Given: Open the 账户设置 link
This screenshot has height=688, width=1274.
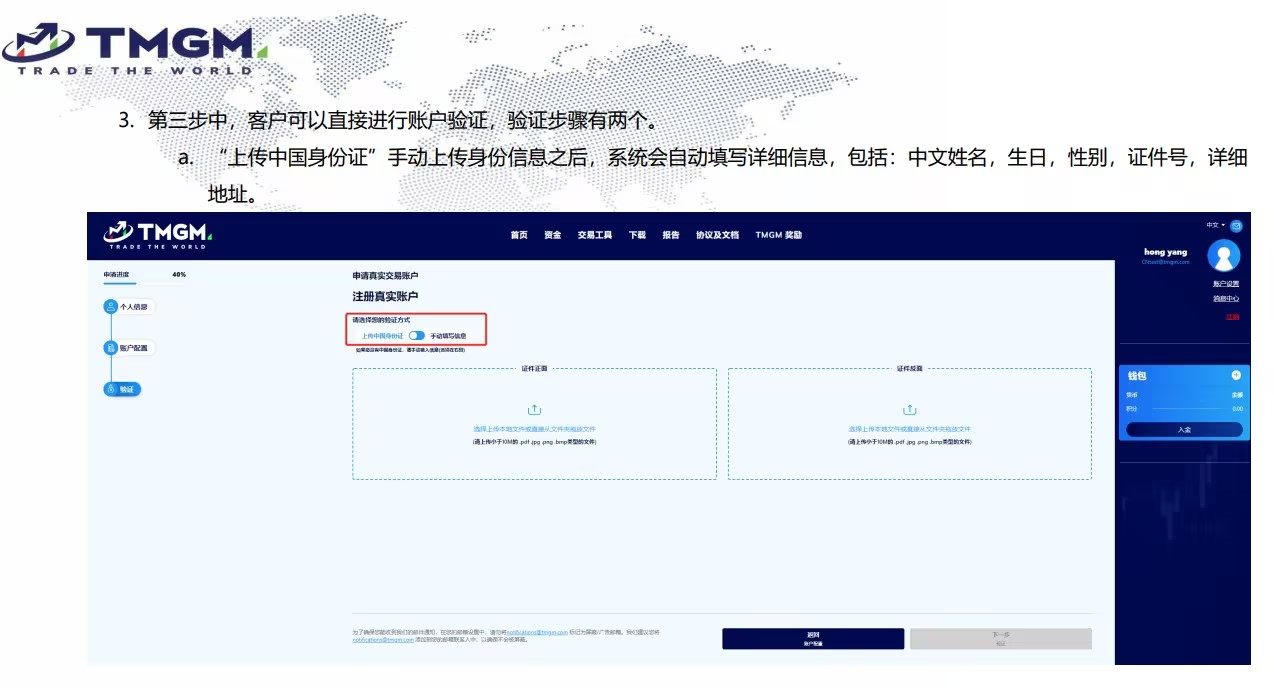Looking at the screenshot, I should (x=1226, y=284).
